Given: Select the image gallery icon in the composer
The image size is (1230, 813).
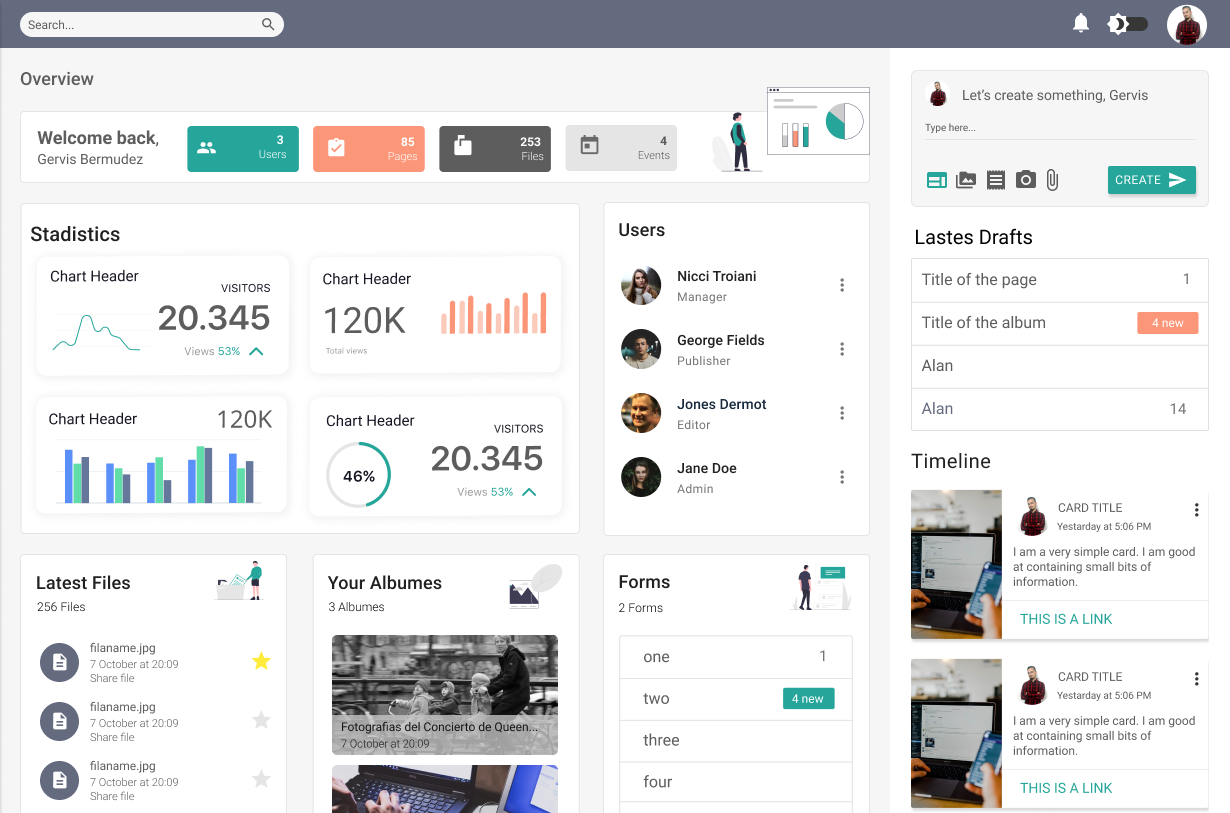Looking at the screenshot, I should (x=966, y=180).
